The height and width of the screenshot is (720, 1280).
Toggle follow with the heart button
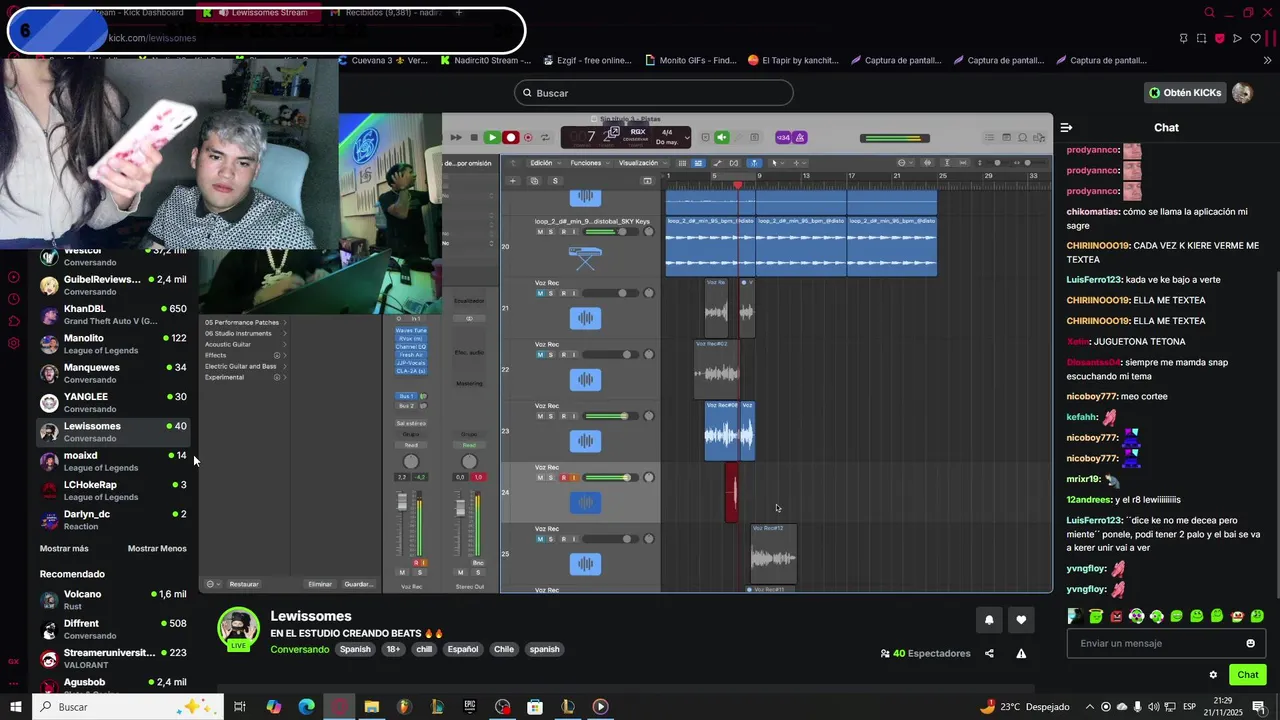tap(1021, 620)
